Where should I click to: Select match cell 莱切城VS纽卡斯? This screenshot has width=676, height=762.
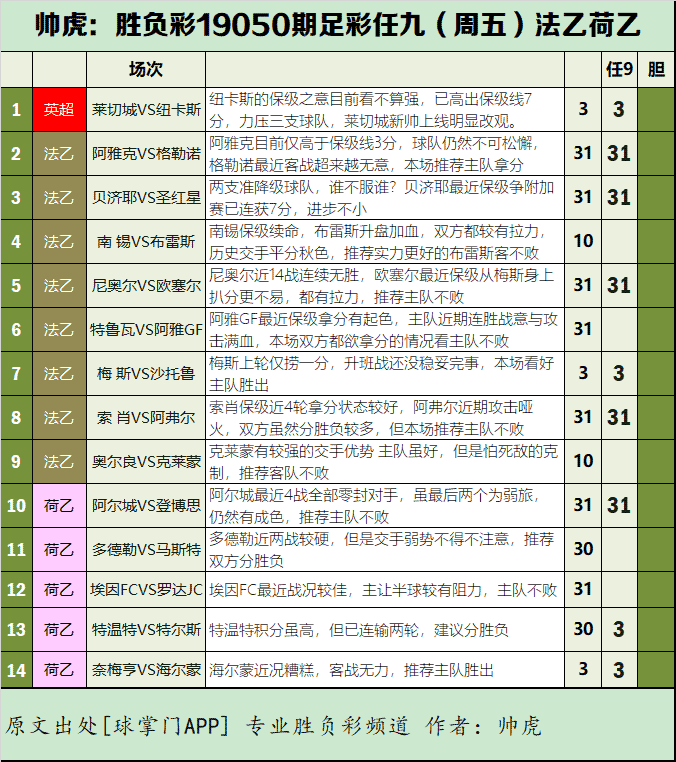pyautogui.click(x=146, y=109)
